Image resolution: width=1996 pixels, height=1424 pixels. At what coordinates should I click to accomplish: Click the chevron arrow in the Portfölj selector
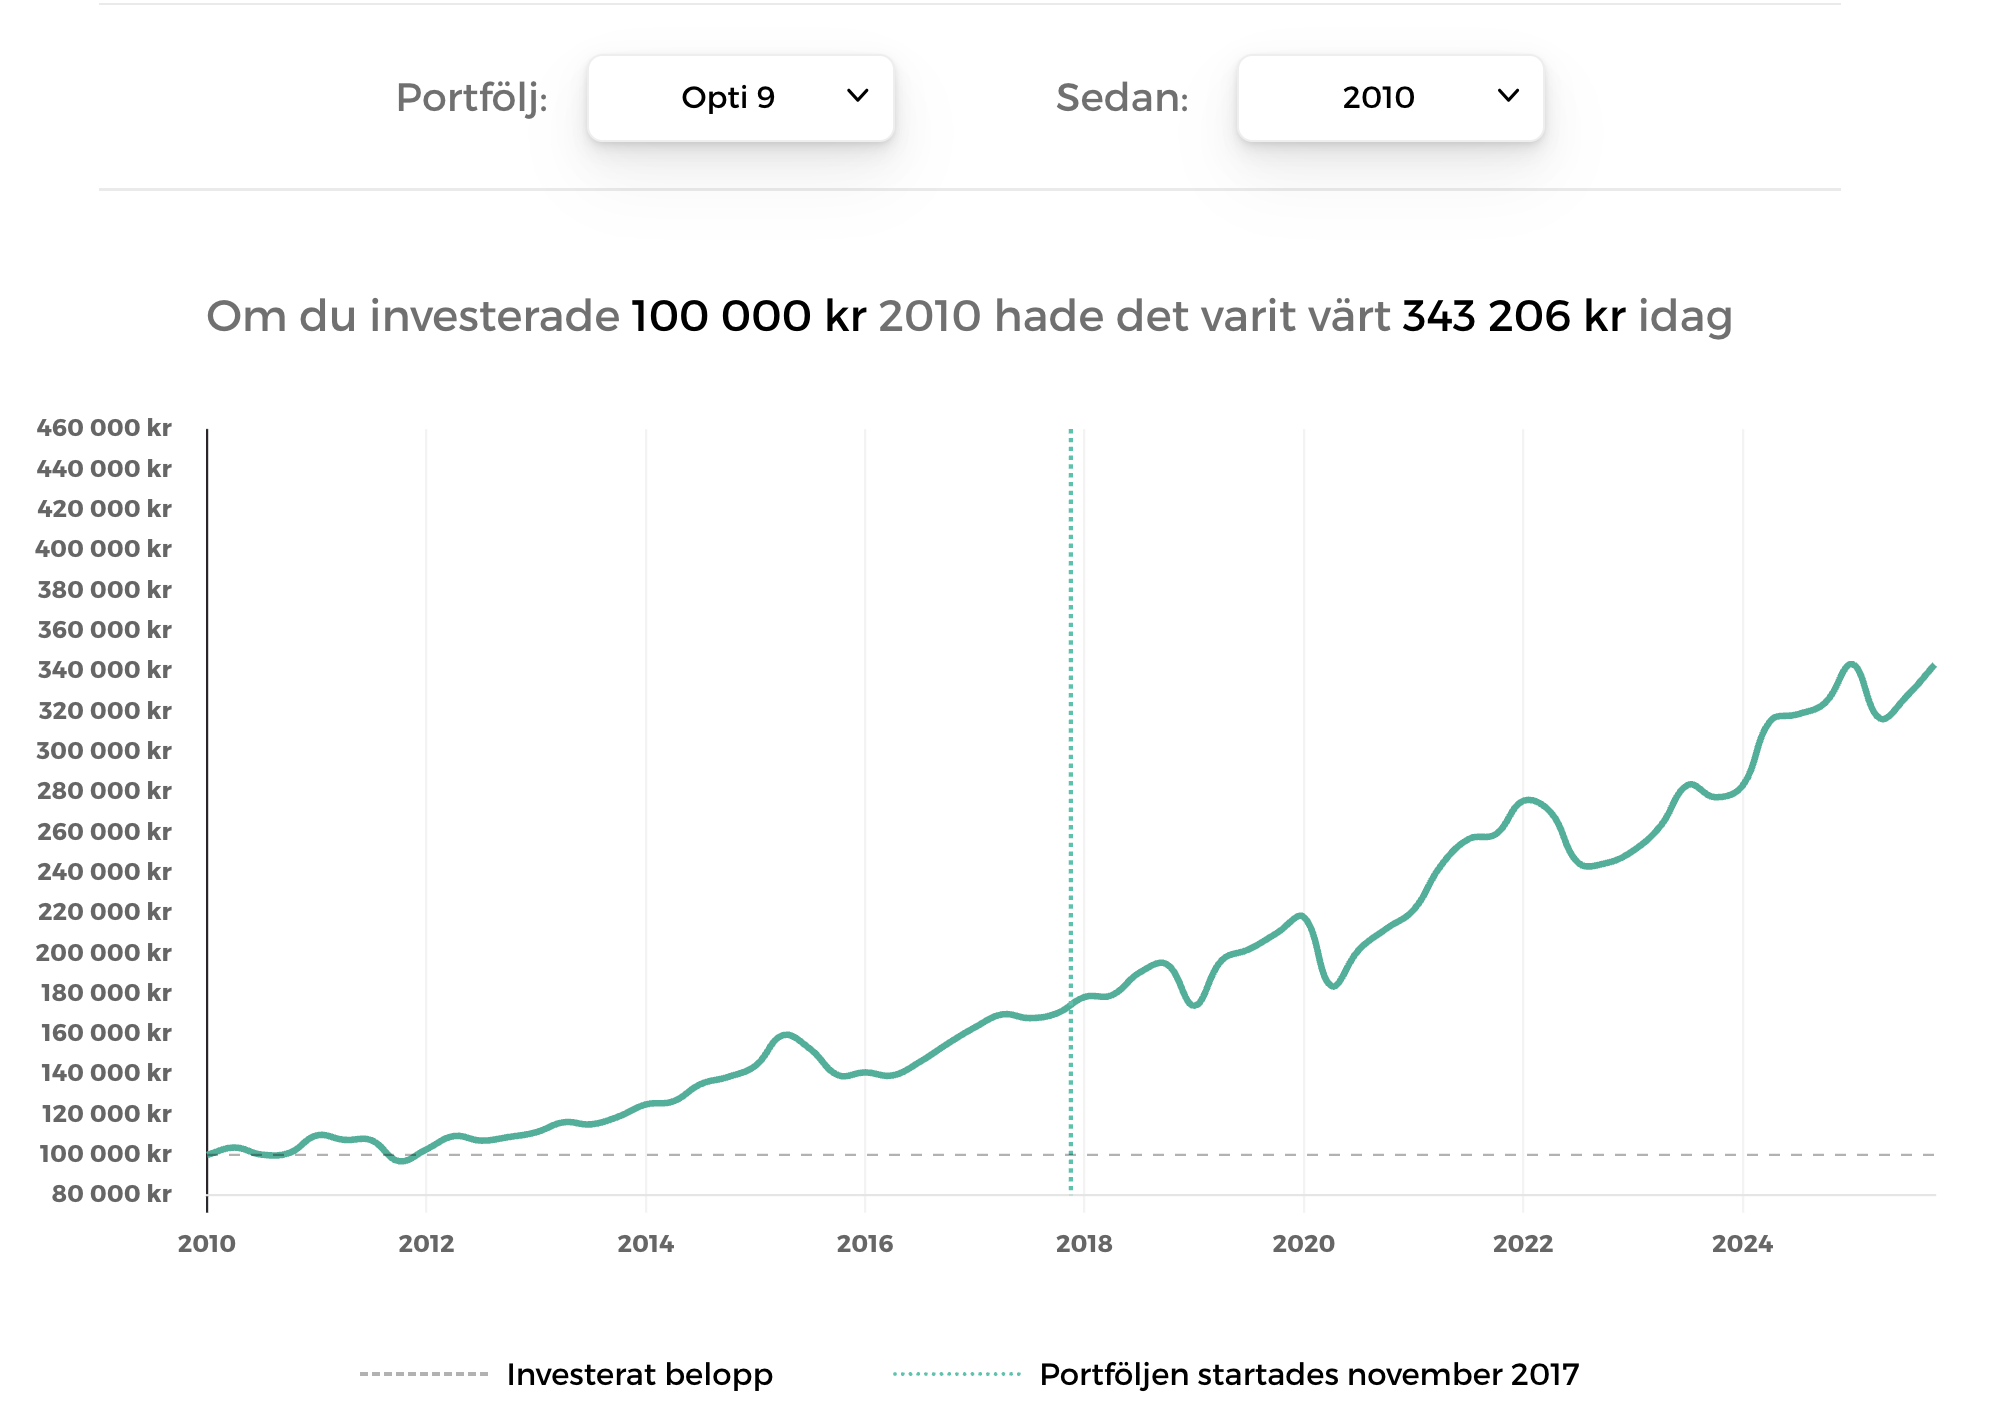pos(857,96)
